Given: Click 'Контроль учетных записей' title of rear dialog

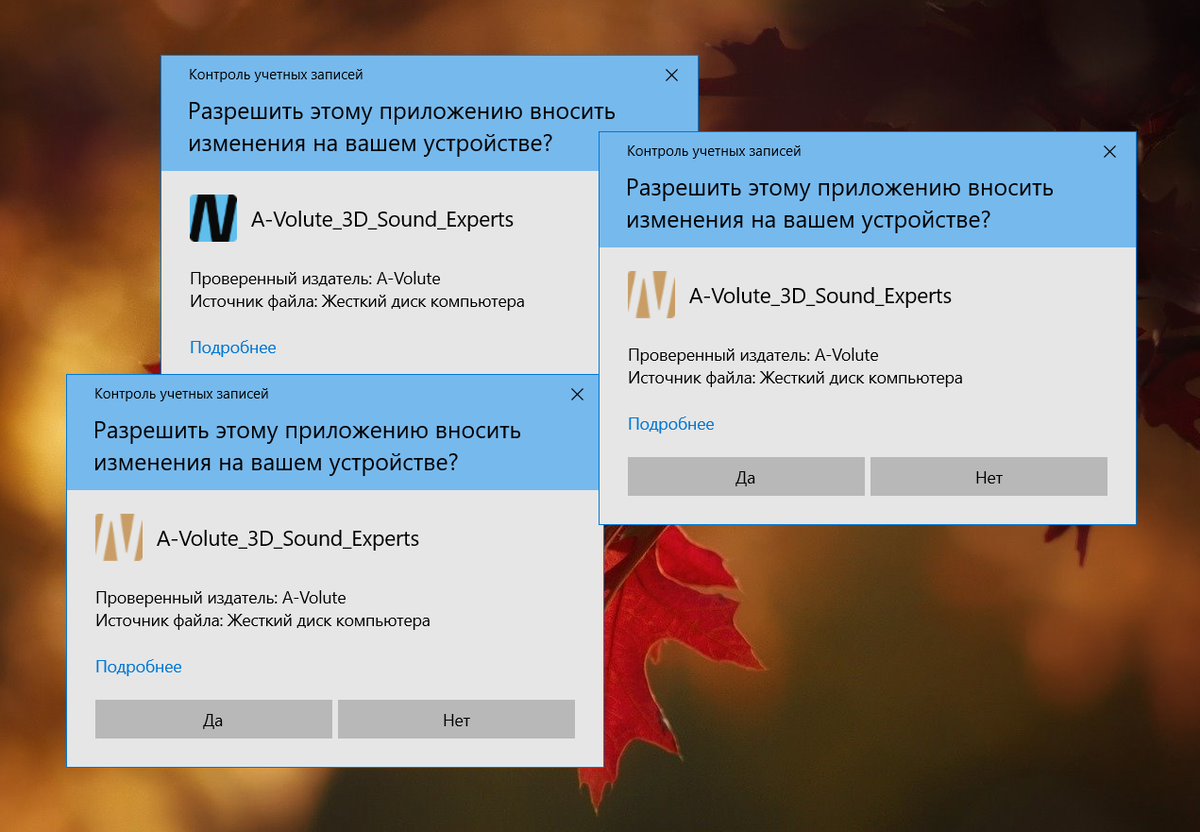Looking at the screenshot, I should click(276, 75).
